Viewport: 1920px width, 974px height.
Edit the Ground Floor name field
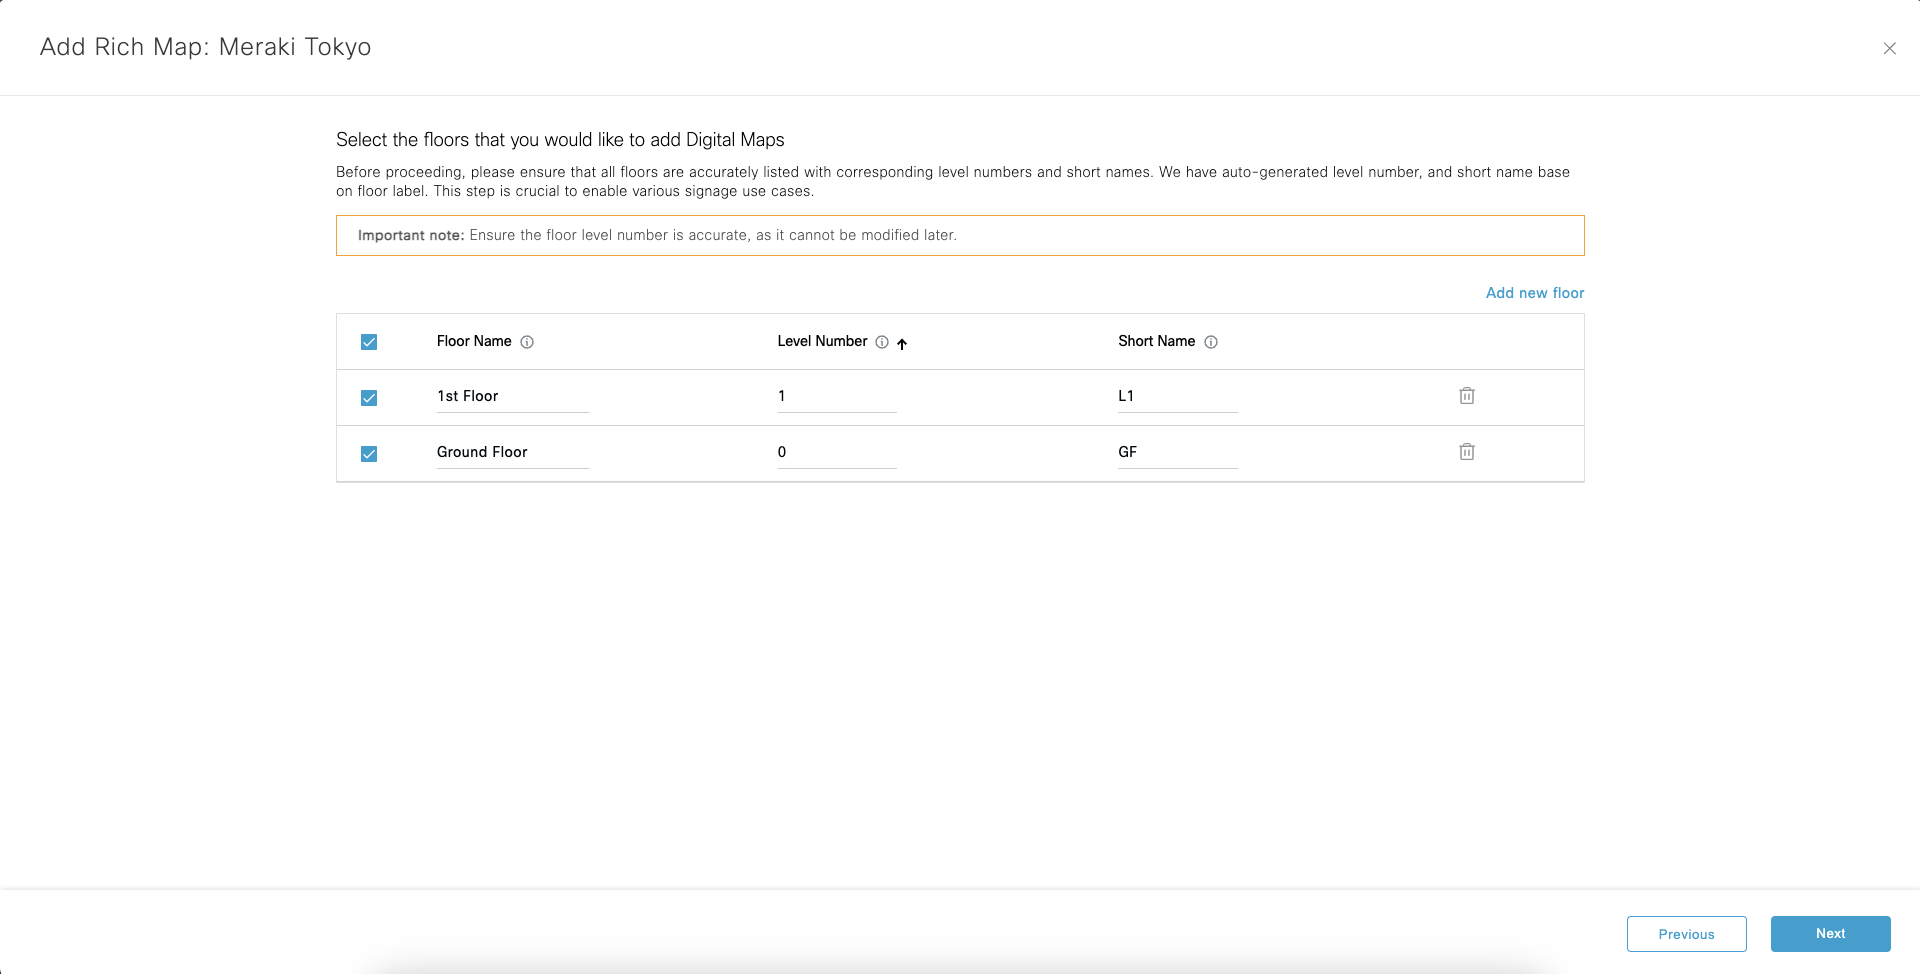pos(512,452)
